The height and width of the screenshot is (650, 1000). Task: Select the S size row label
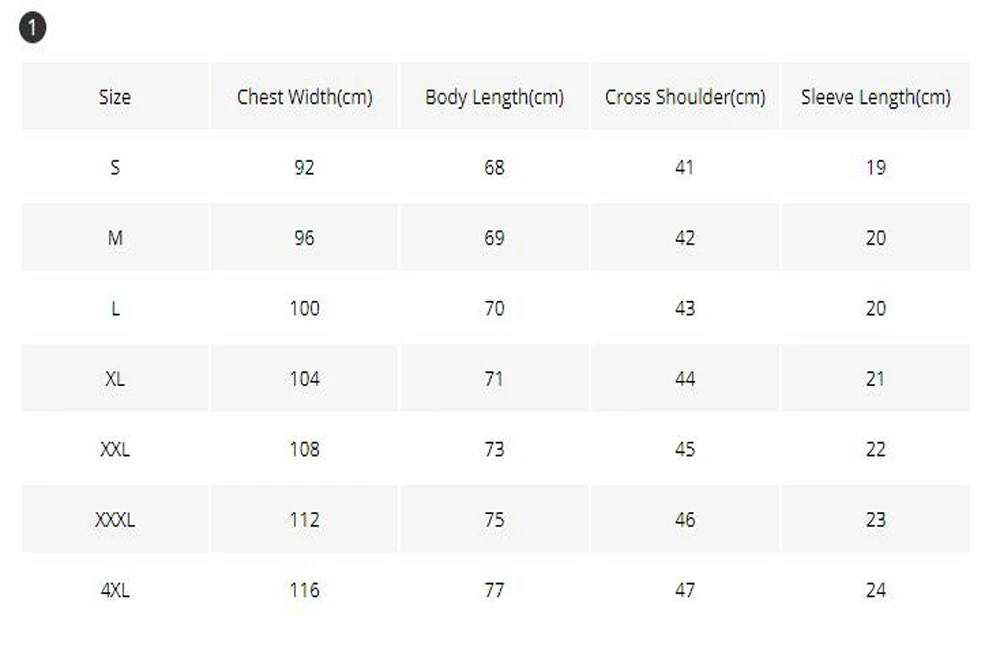point(115,168)
